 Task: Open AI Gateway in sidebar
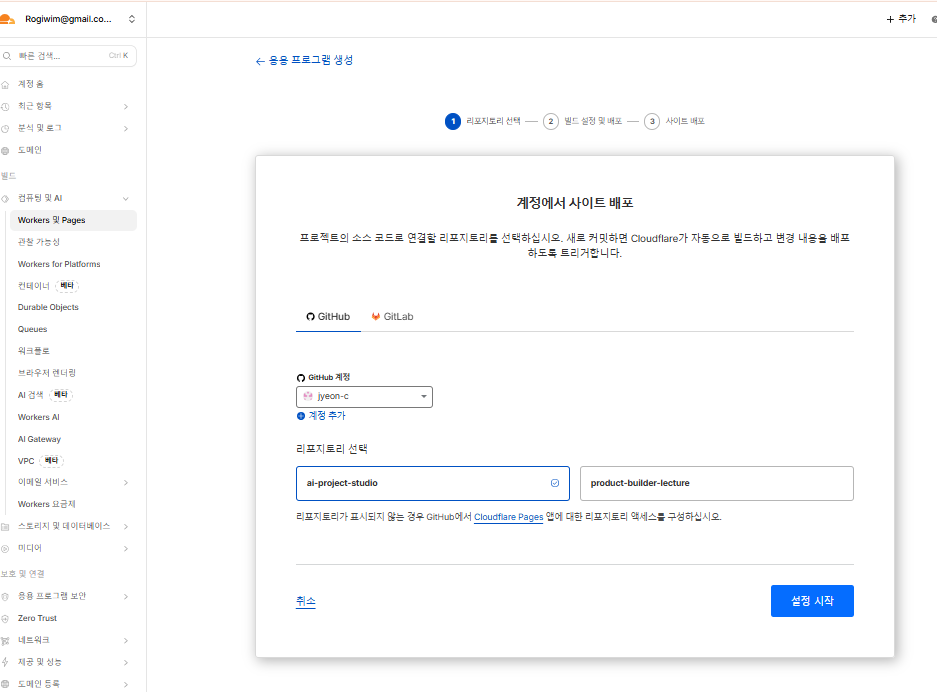(x=39, y=439)
